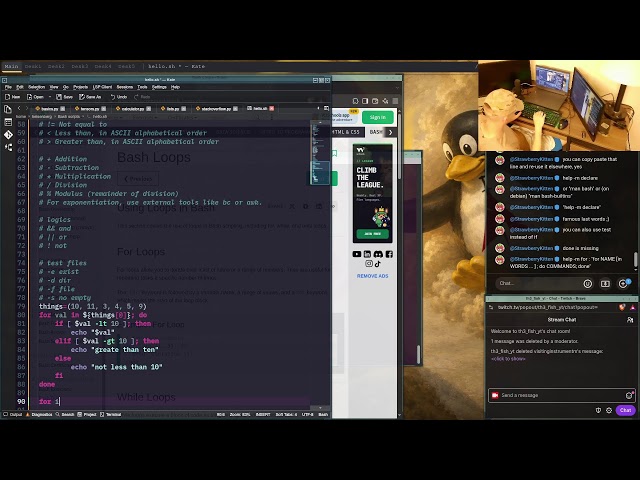640x480 pixels.
Task: Click the code minimap scrollbar in Kate
Action: pyautogui.click(x=320, y=153)
